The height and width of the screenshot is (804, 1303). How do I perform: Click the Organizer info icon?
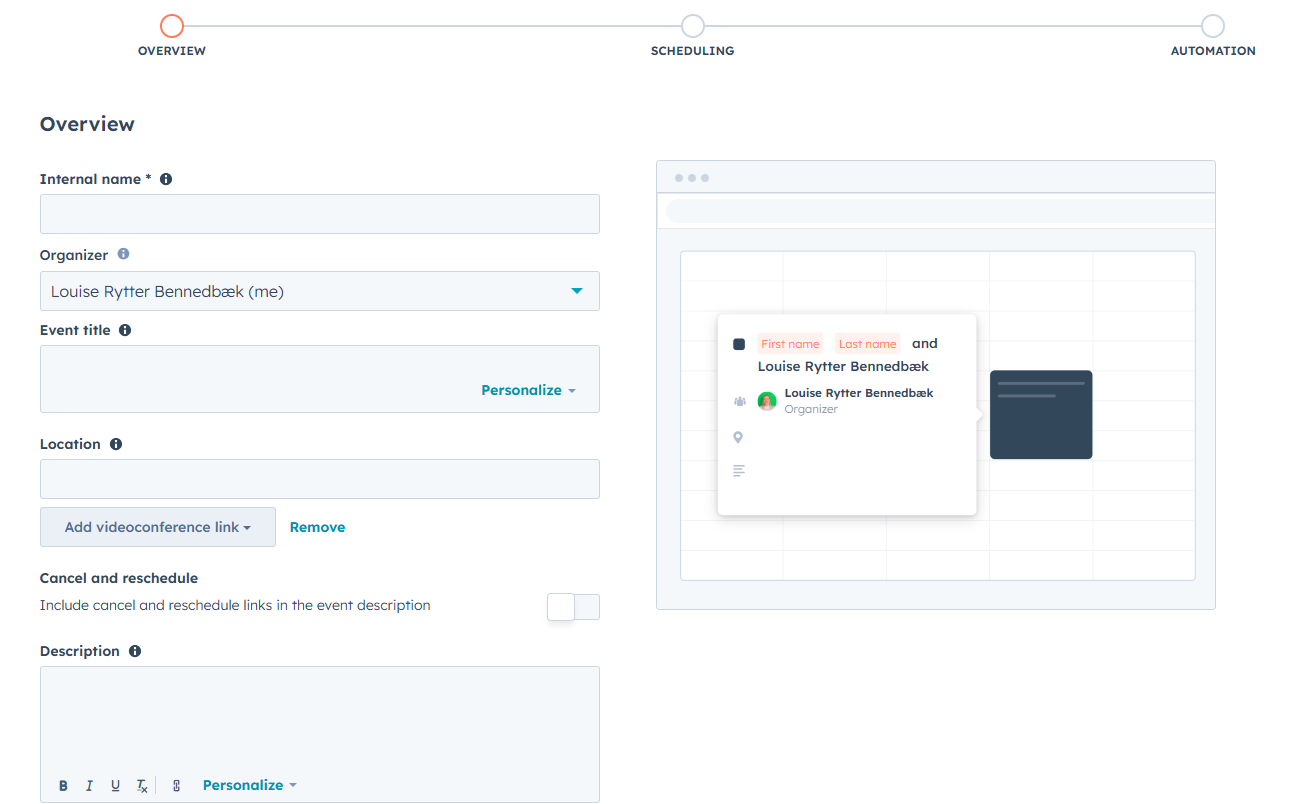(x=124, y=254)
